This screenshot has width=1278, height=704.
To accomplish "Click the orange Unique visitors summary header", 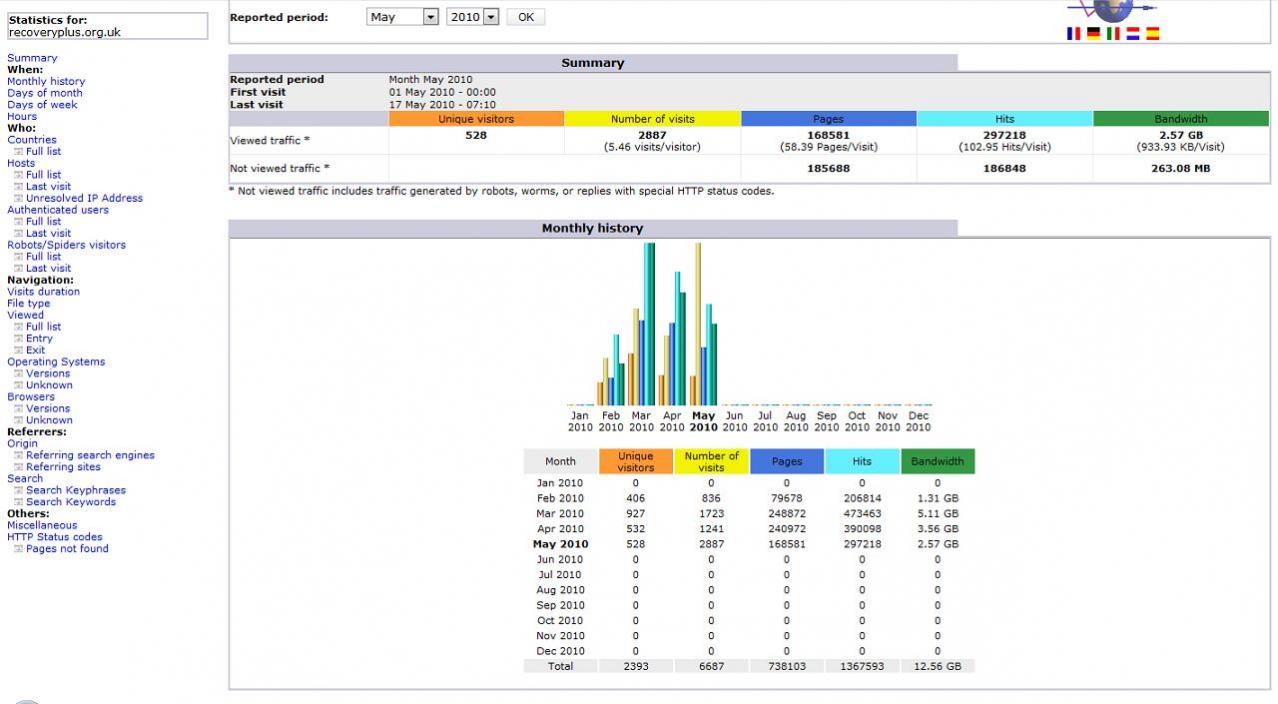I will tap(476, 119).
